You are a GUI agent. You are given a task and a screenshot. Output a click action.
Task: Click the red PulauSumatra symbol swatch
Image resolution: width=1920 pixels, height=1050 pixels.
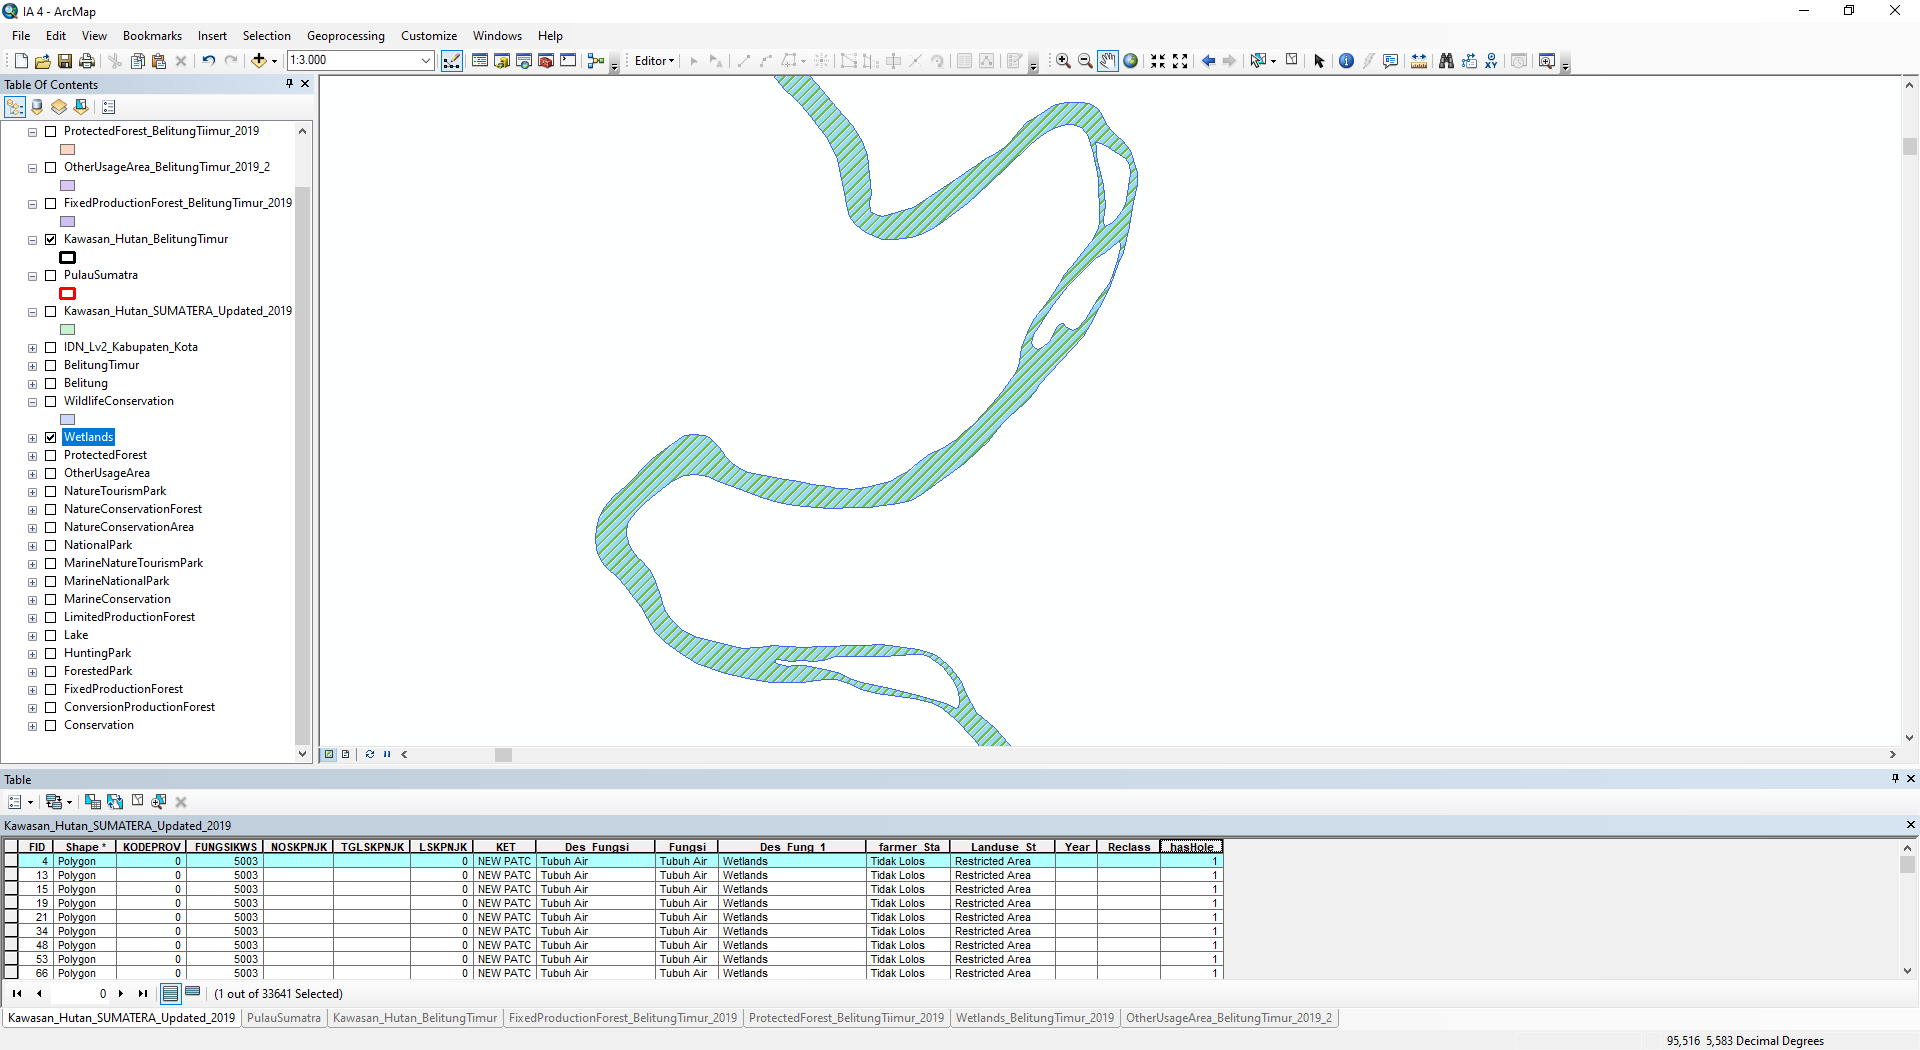pyautogui.click(x=68, y=294)
